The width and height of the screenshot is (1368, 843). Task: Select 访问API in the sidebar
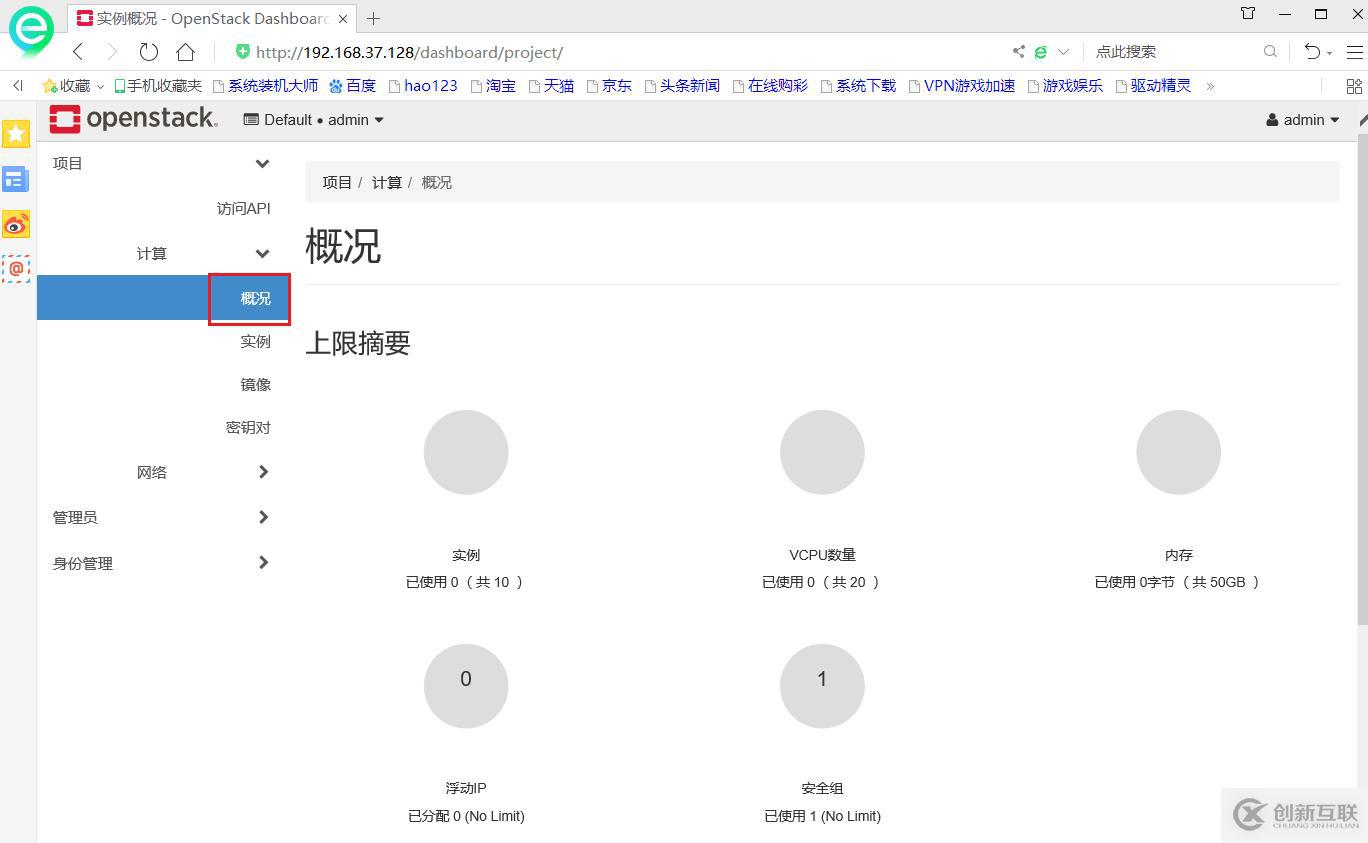[244, 209]
